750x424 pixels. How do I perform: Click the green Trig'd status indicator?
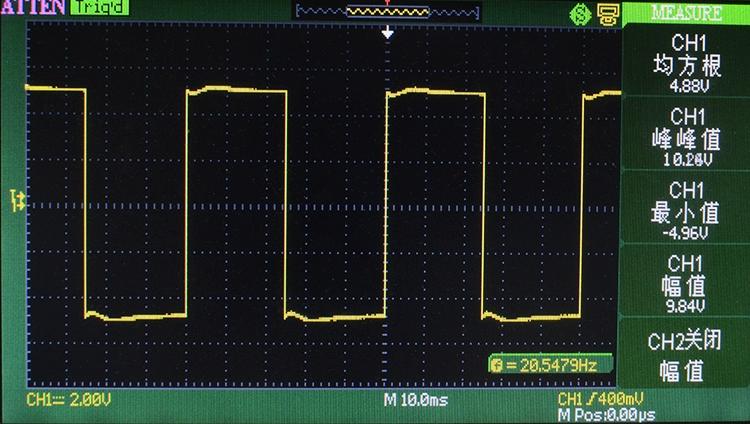[96, 9]
